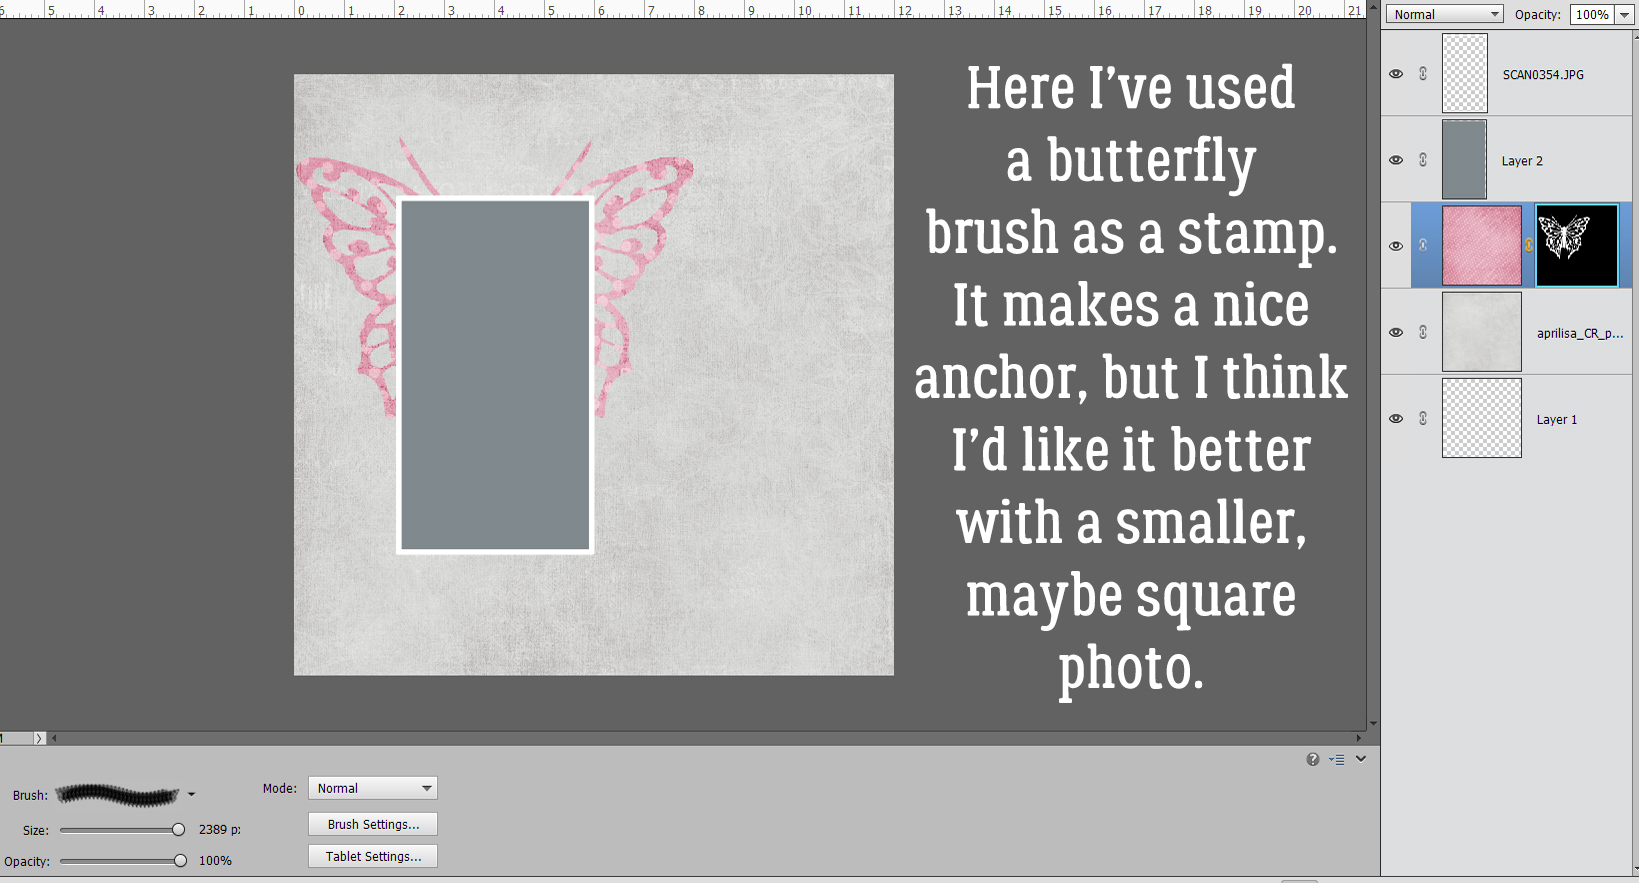Select the pink texture layer thumbnail
Viewport: 1639px width, 883px height.
pos(1482,246)
